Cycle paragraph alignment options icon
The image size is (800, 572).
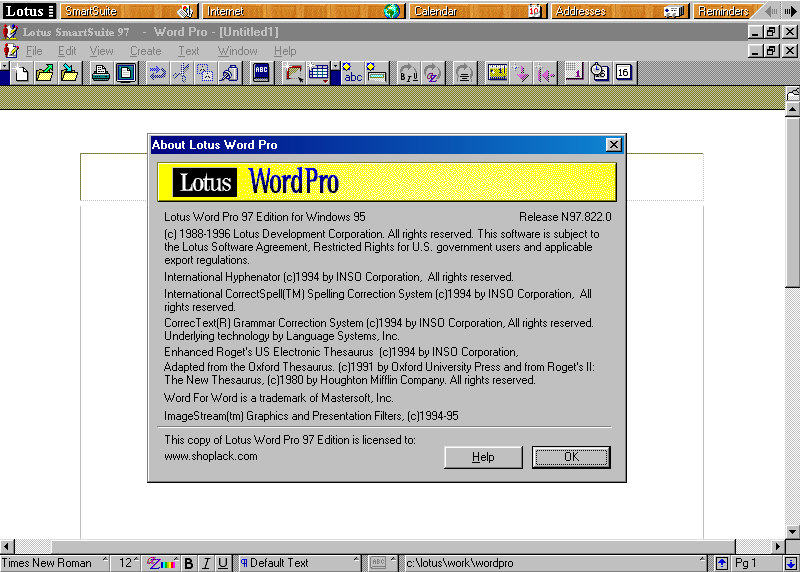tap(464, 73)
